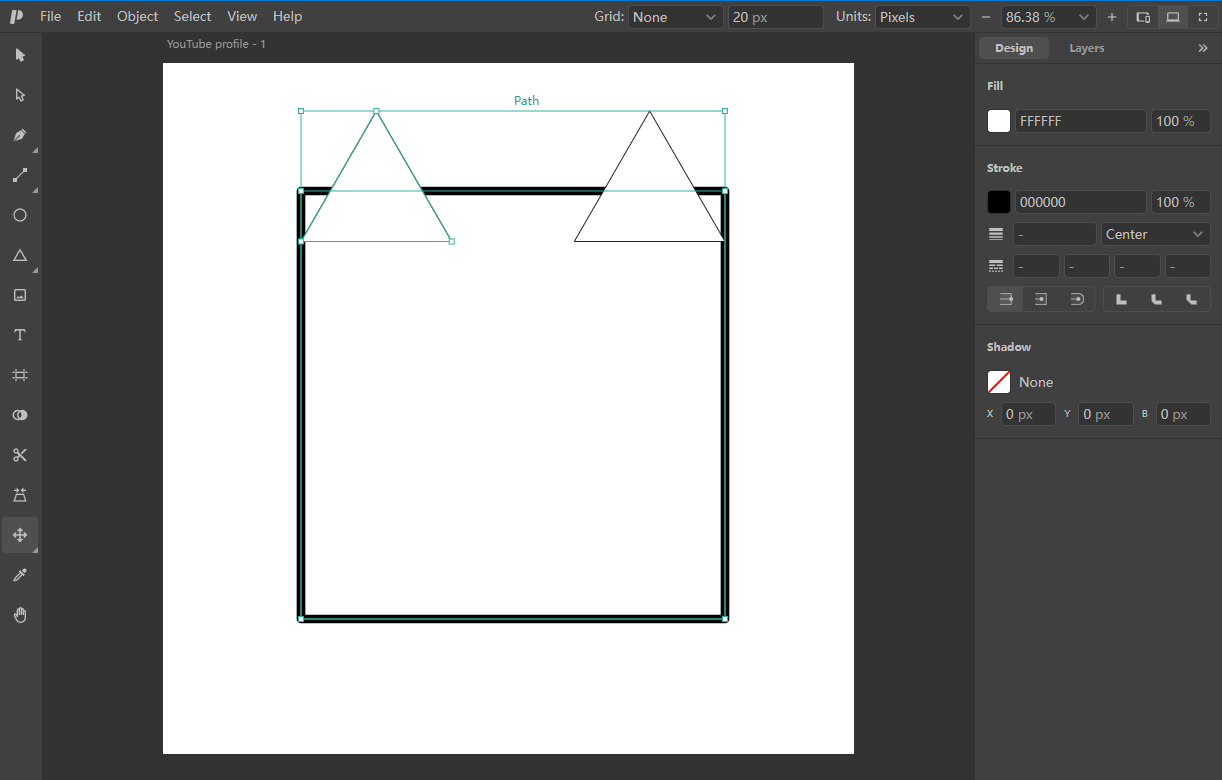Click the Shadow blur B field
This screenshot has width=1222, height=780.
point(1184,414)
